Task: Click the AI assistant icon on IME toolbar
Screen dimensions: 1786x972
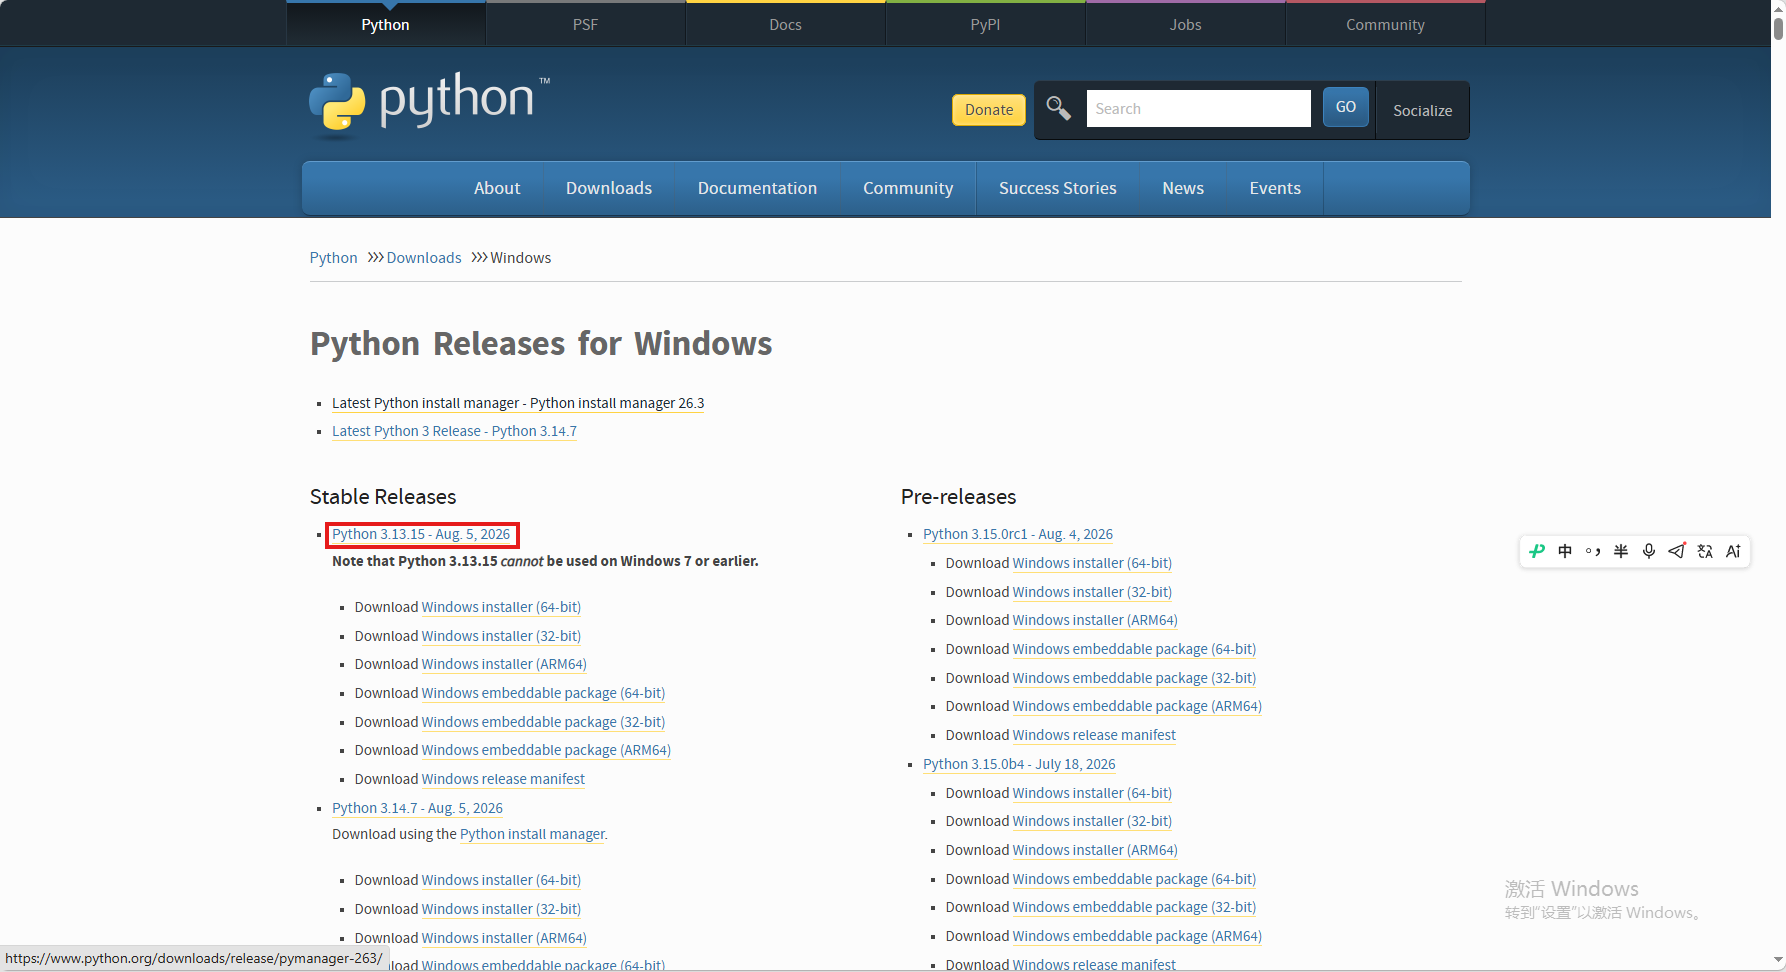Action: point(1733,551)
